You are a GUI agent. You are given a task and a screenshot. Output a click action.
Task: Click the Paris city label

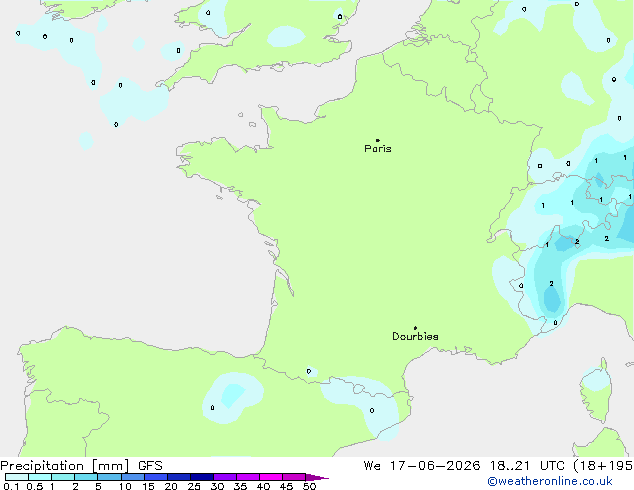click(378, 149)
